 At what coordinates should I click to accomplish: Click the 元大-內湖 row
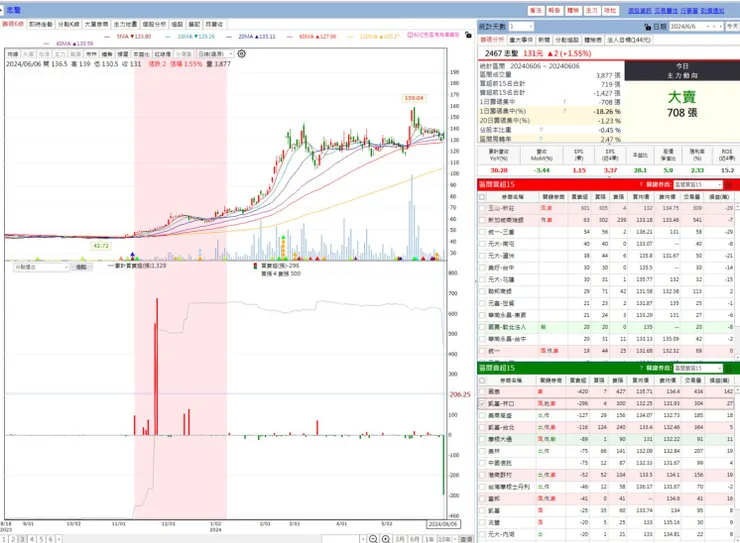coord(606,535)
